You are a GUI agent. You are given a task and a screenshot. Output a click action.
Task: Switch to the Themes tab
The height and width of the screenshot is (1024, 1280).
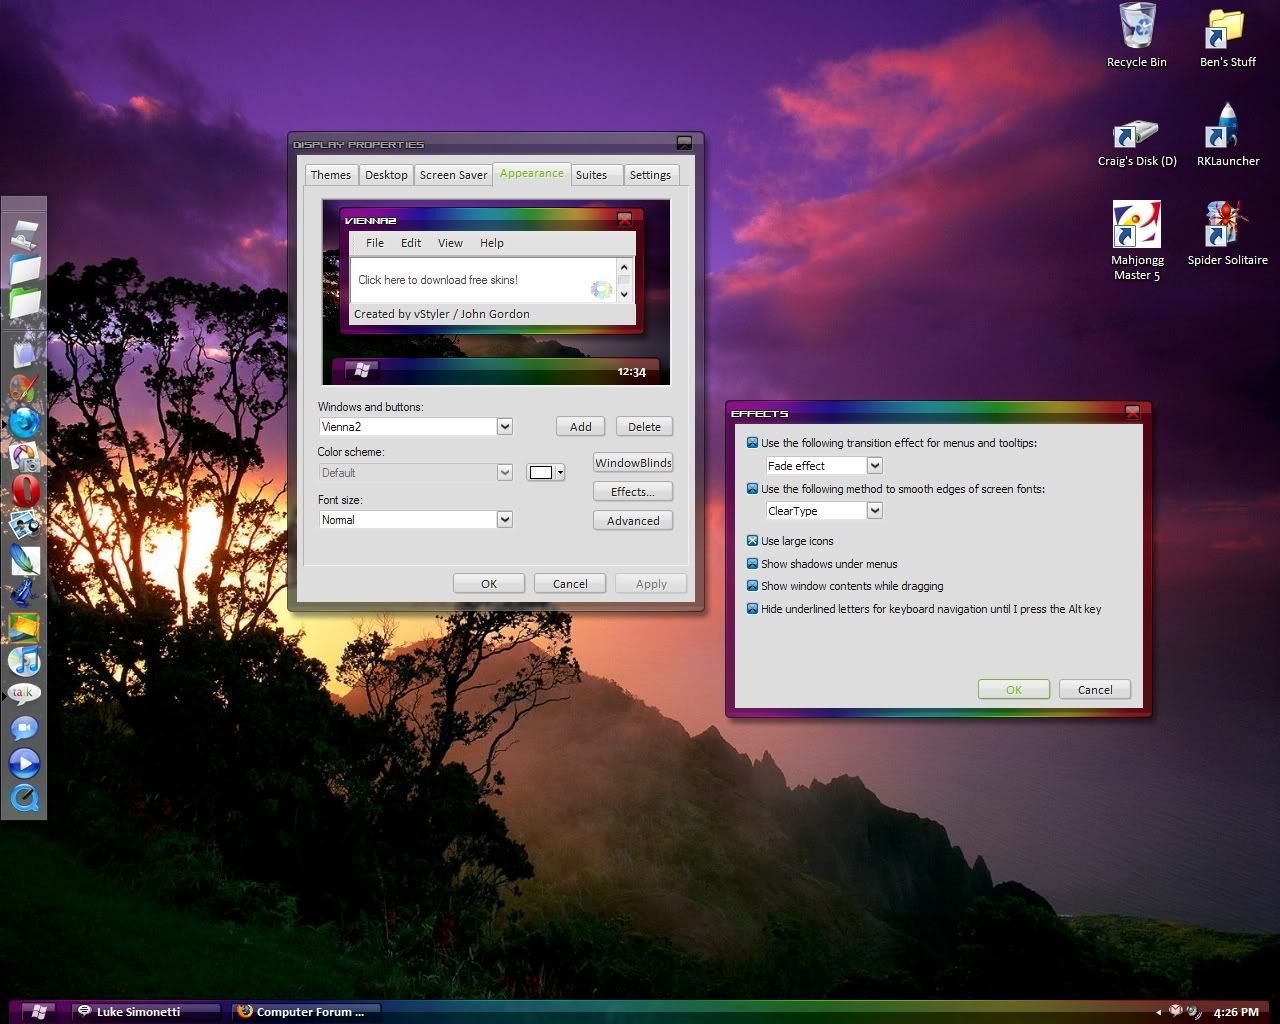click(x=331, y=175)
